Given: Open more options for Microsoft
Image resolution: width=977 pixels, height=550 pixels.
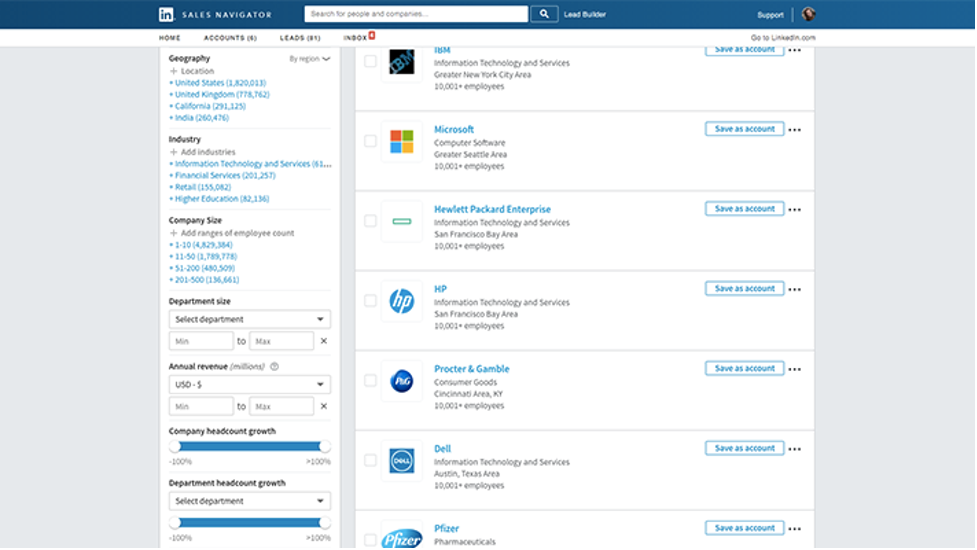Looking at the screenshot, I should pos(795,130).
